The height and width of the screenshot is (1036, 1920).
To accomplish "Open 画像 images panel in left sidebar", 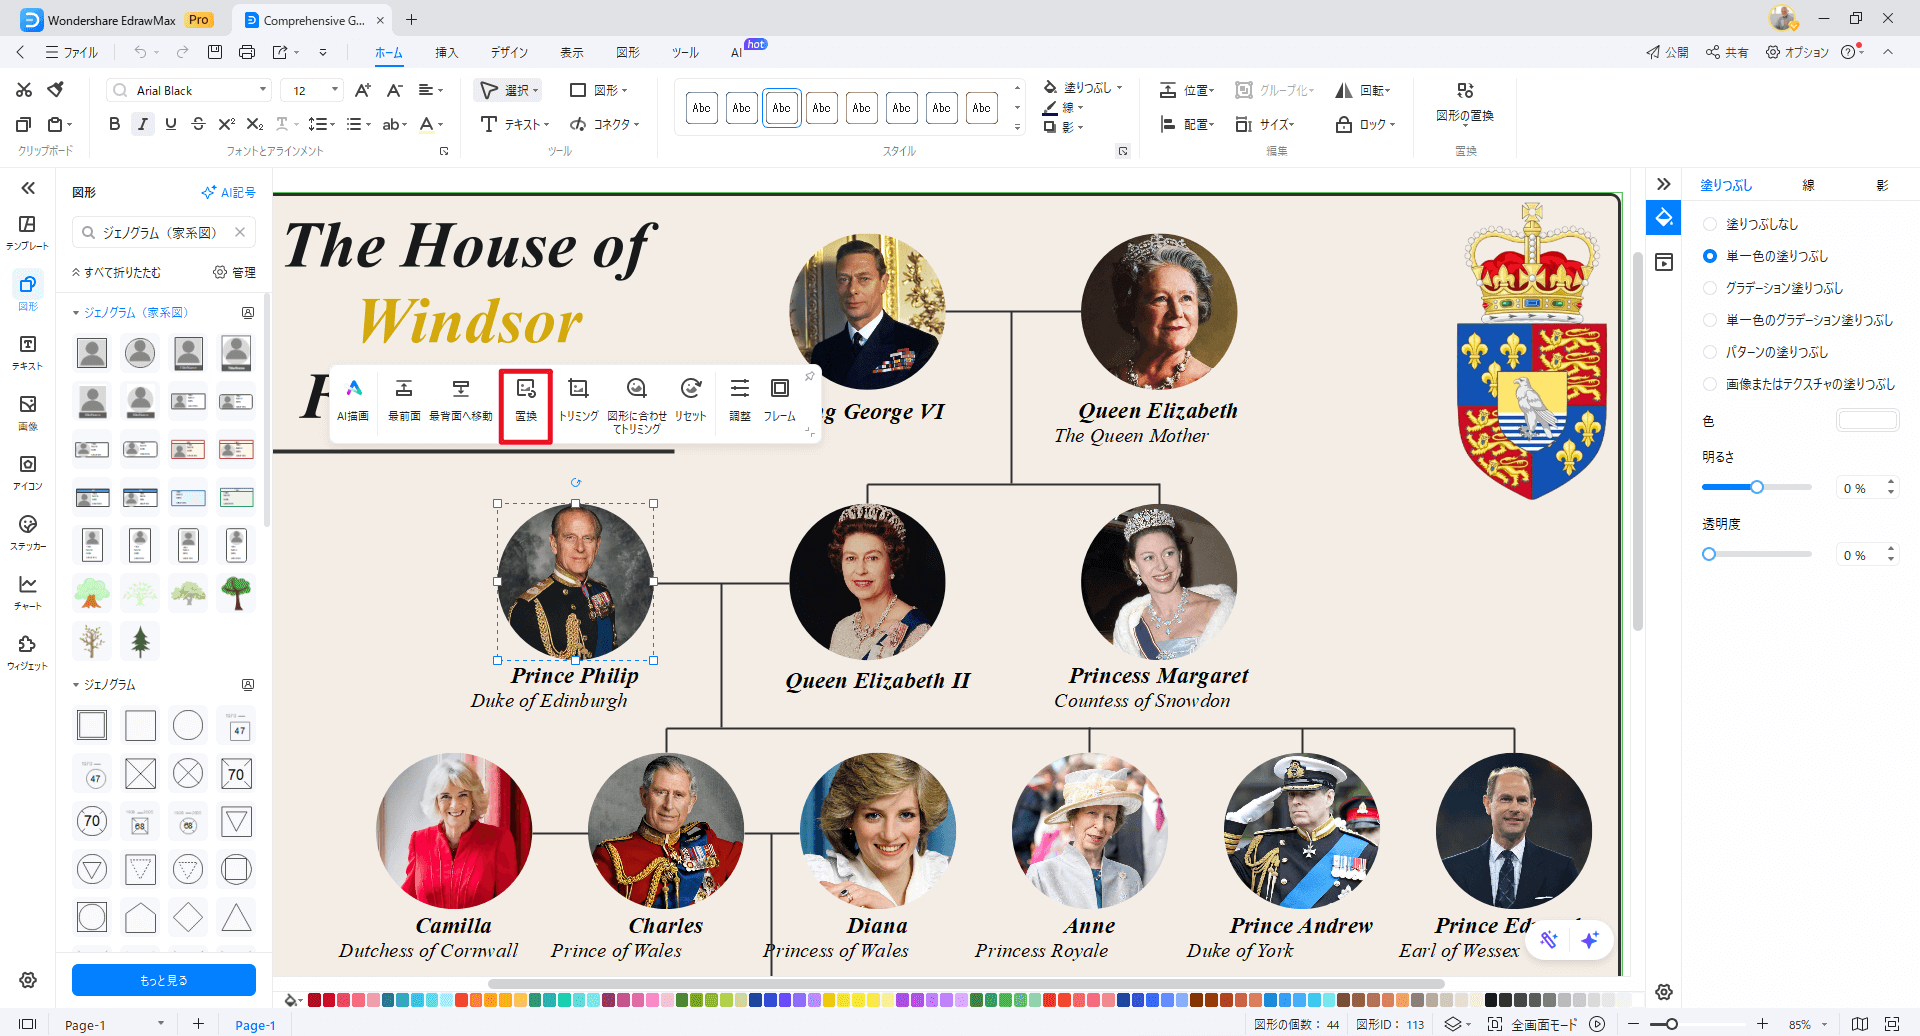I will point(28,412).
